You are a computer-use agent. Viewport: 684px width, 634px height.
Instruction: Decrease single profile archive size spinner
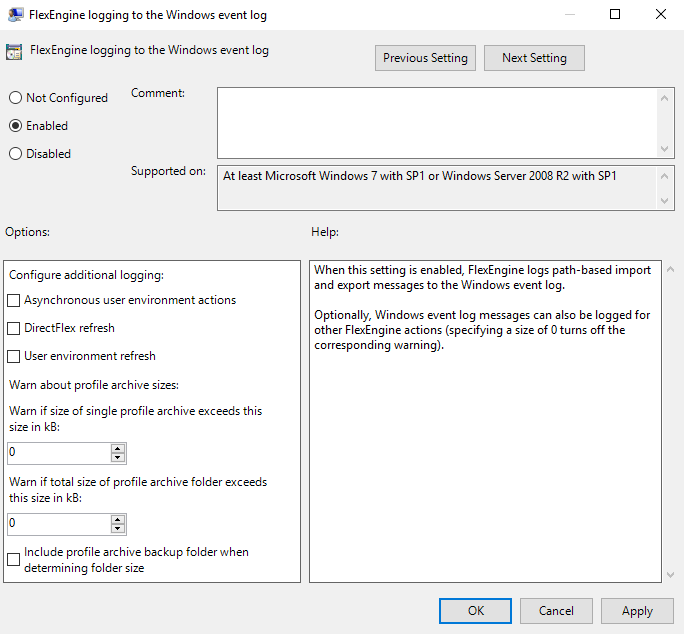coord(118,458)
